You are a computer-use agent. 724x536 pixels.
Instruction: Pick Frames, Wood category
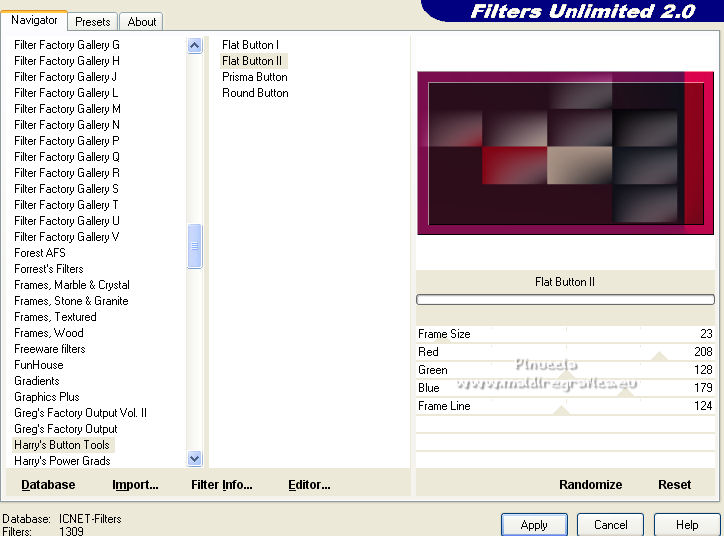coord(49,333)
